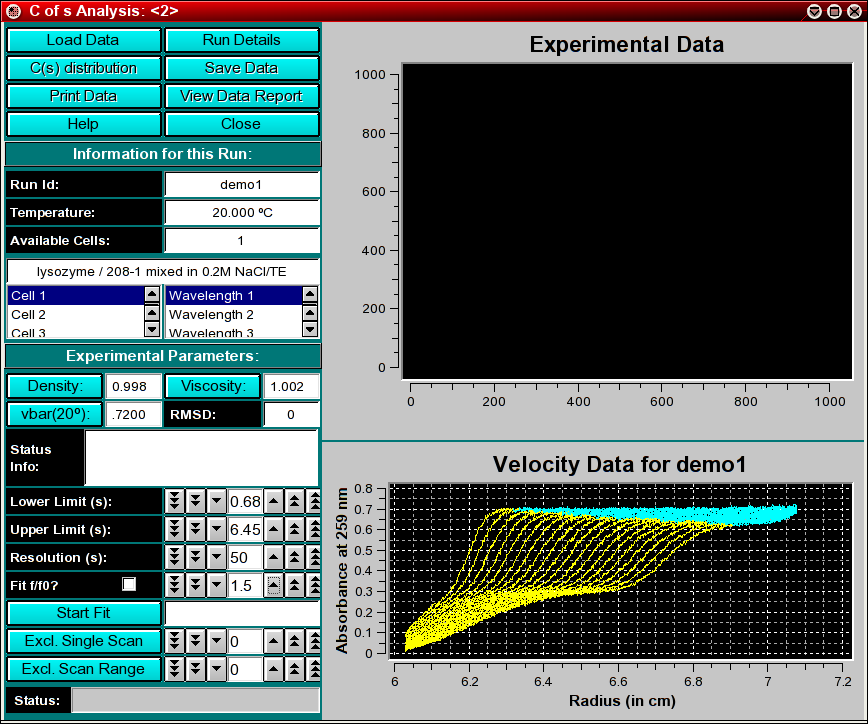
Task: Enable the Fit f/f0 checkbox
Action: pos(129,585)
